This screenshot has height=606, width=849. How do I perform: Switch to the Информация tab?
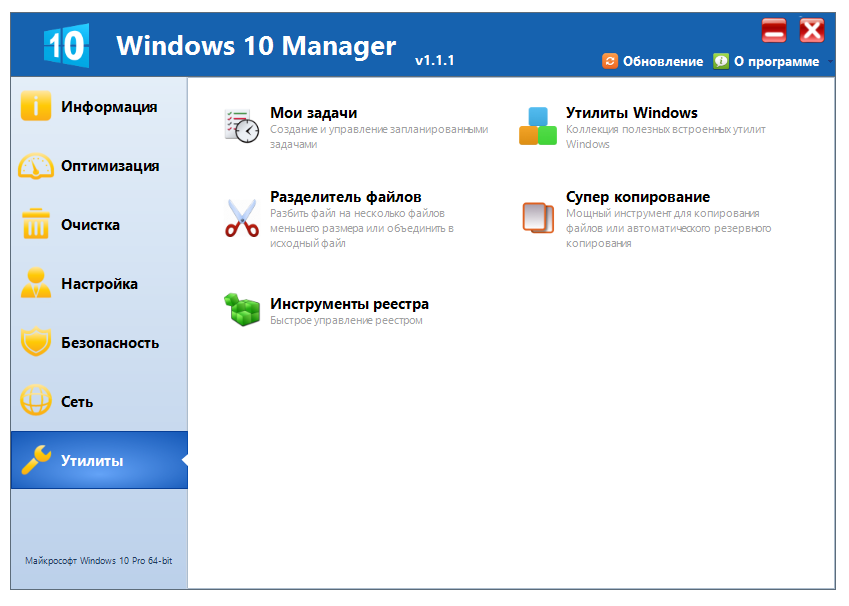(x=99, y=107)
